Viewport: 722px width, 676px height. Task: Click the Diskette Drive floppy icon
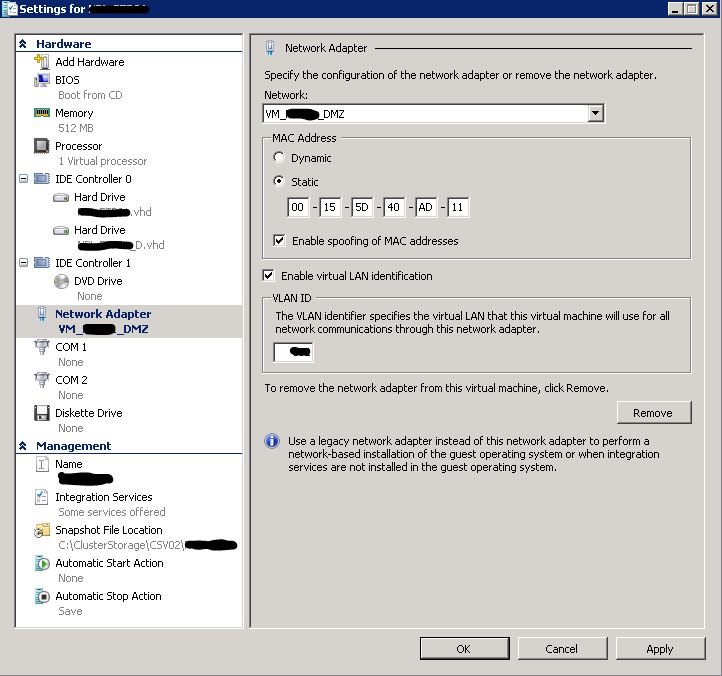coord(42,413)
